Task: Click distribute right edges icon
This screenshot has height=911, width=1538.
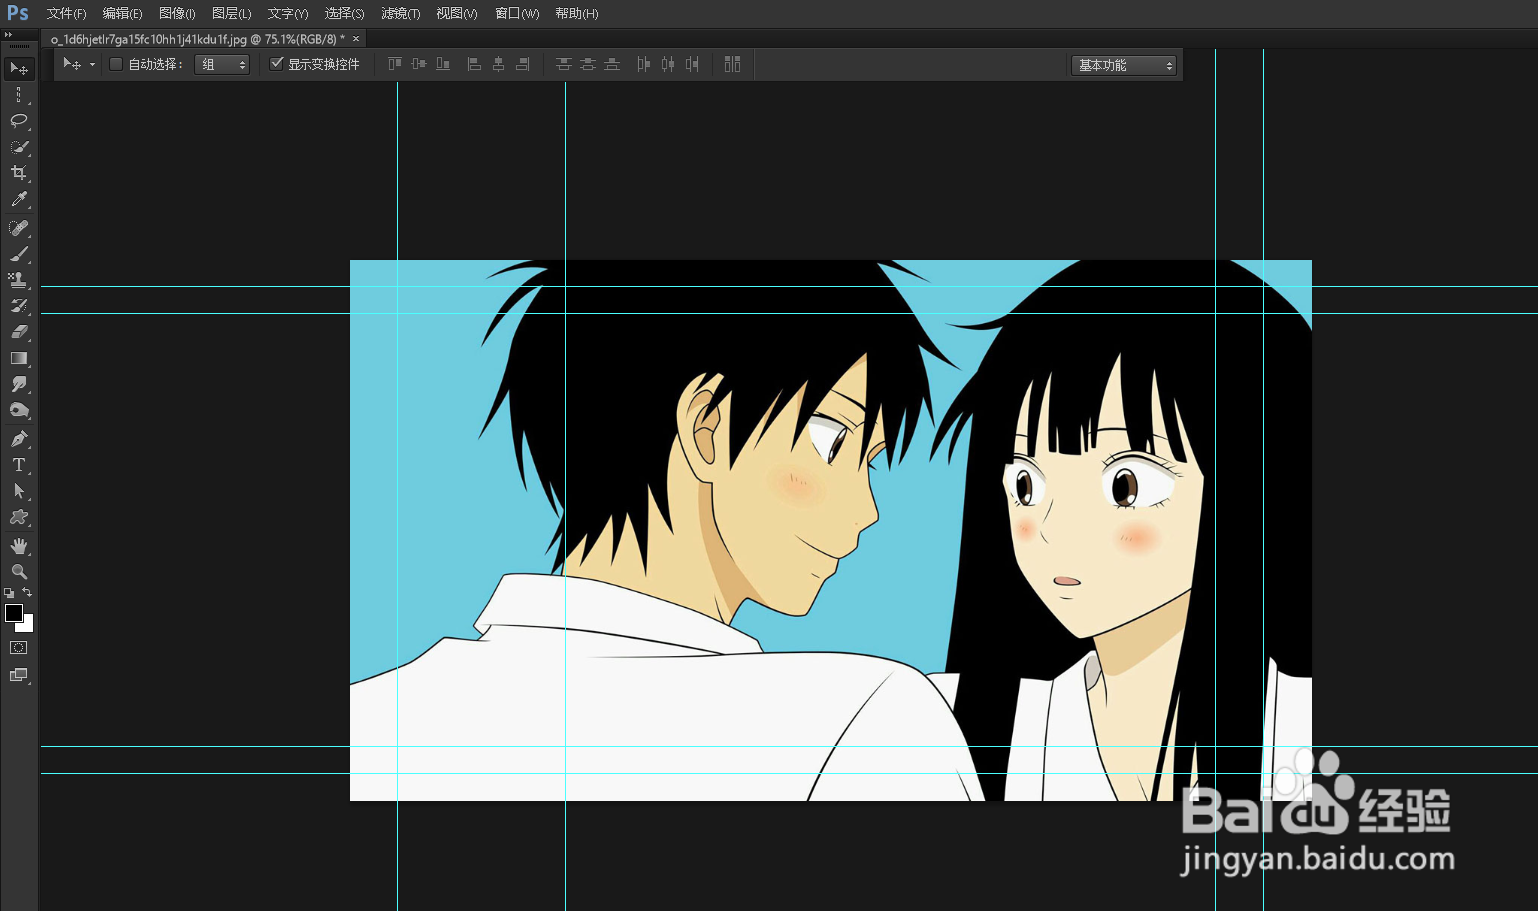Action: point(691,64)
